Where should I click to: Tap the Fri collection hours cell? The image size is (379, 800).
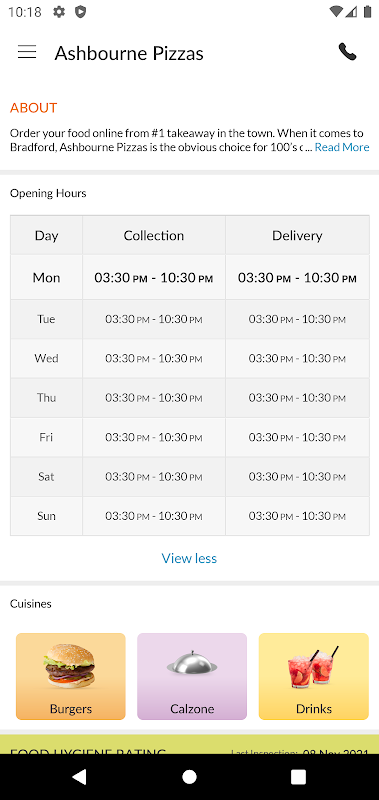(x=154, y=437)
